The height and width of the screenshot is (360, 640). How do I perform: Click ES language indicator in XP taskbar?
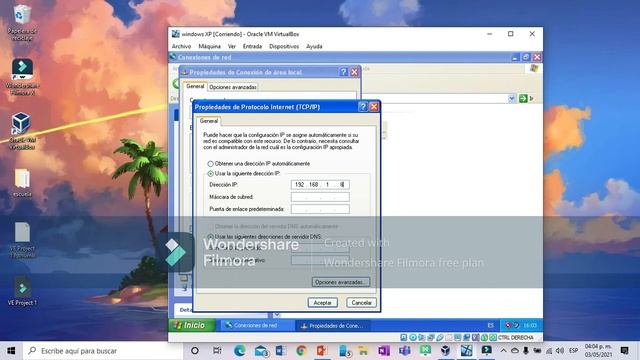tap(491, 325)
